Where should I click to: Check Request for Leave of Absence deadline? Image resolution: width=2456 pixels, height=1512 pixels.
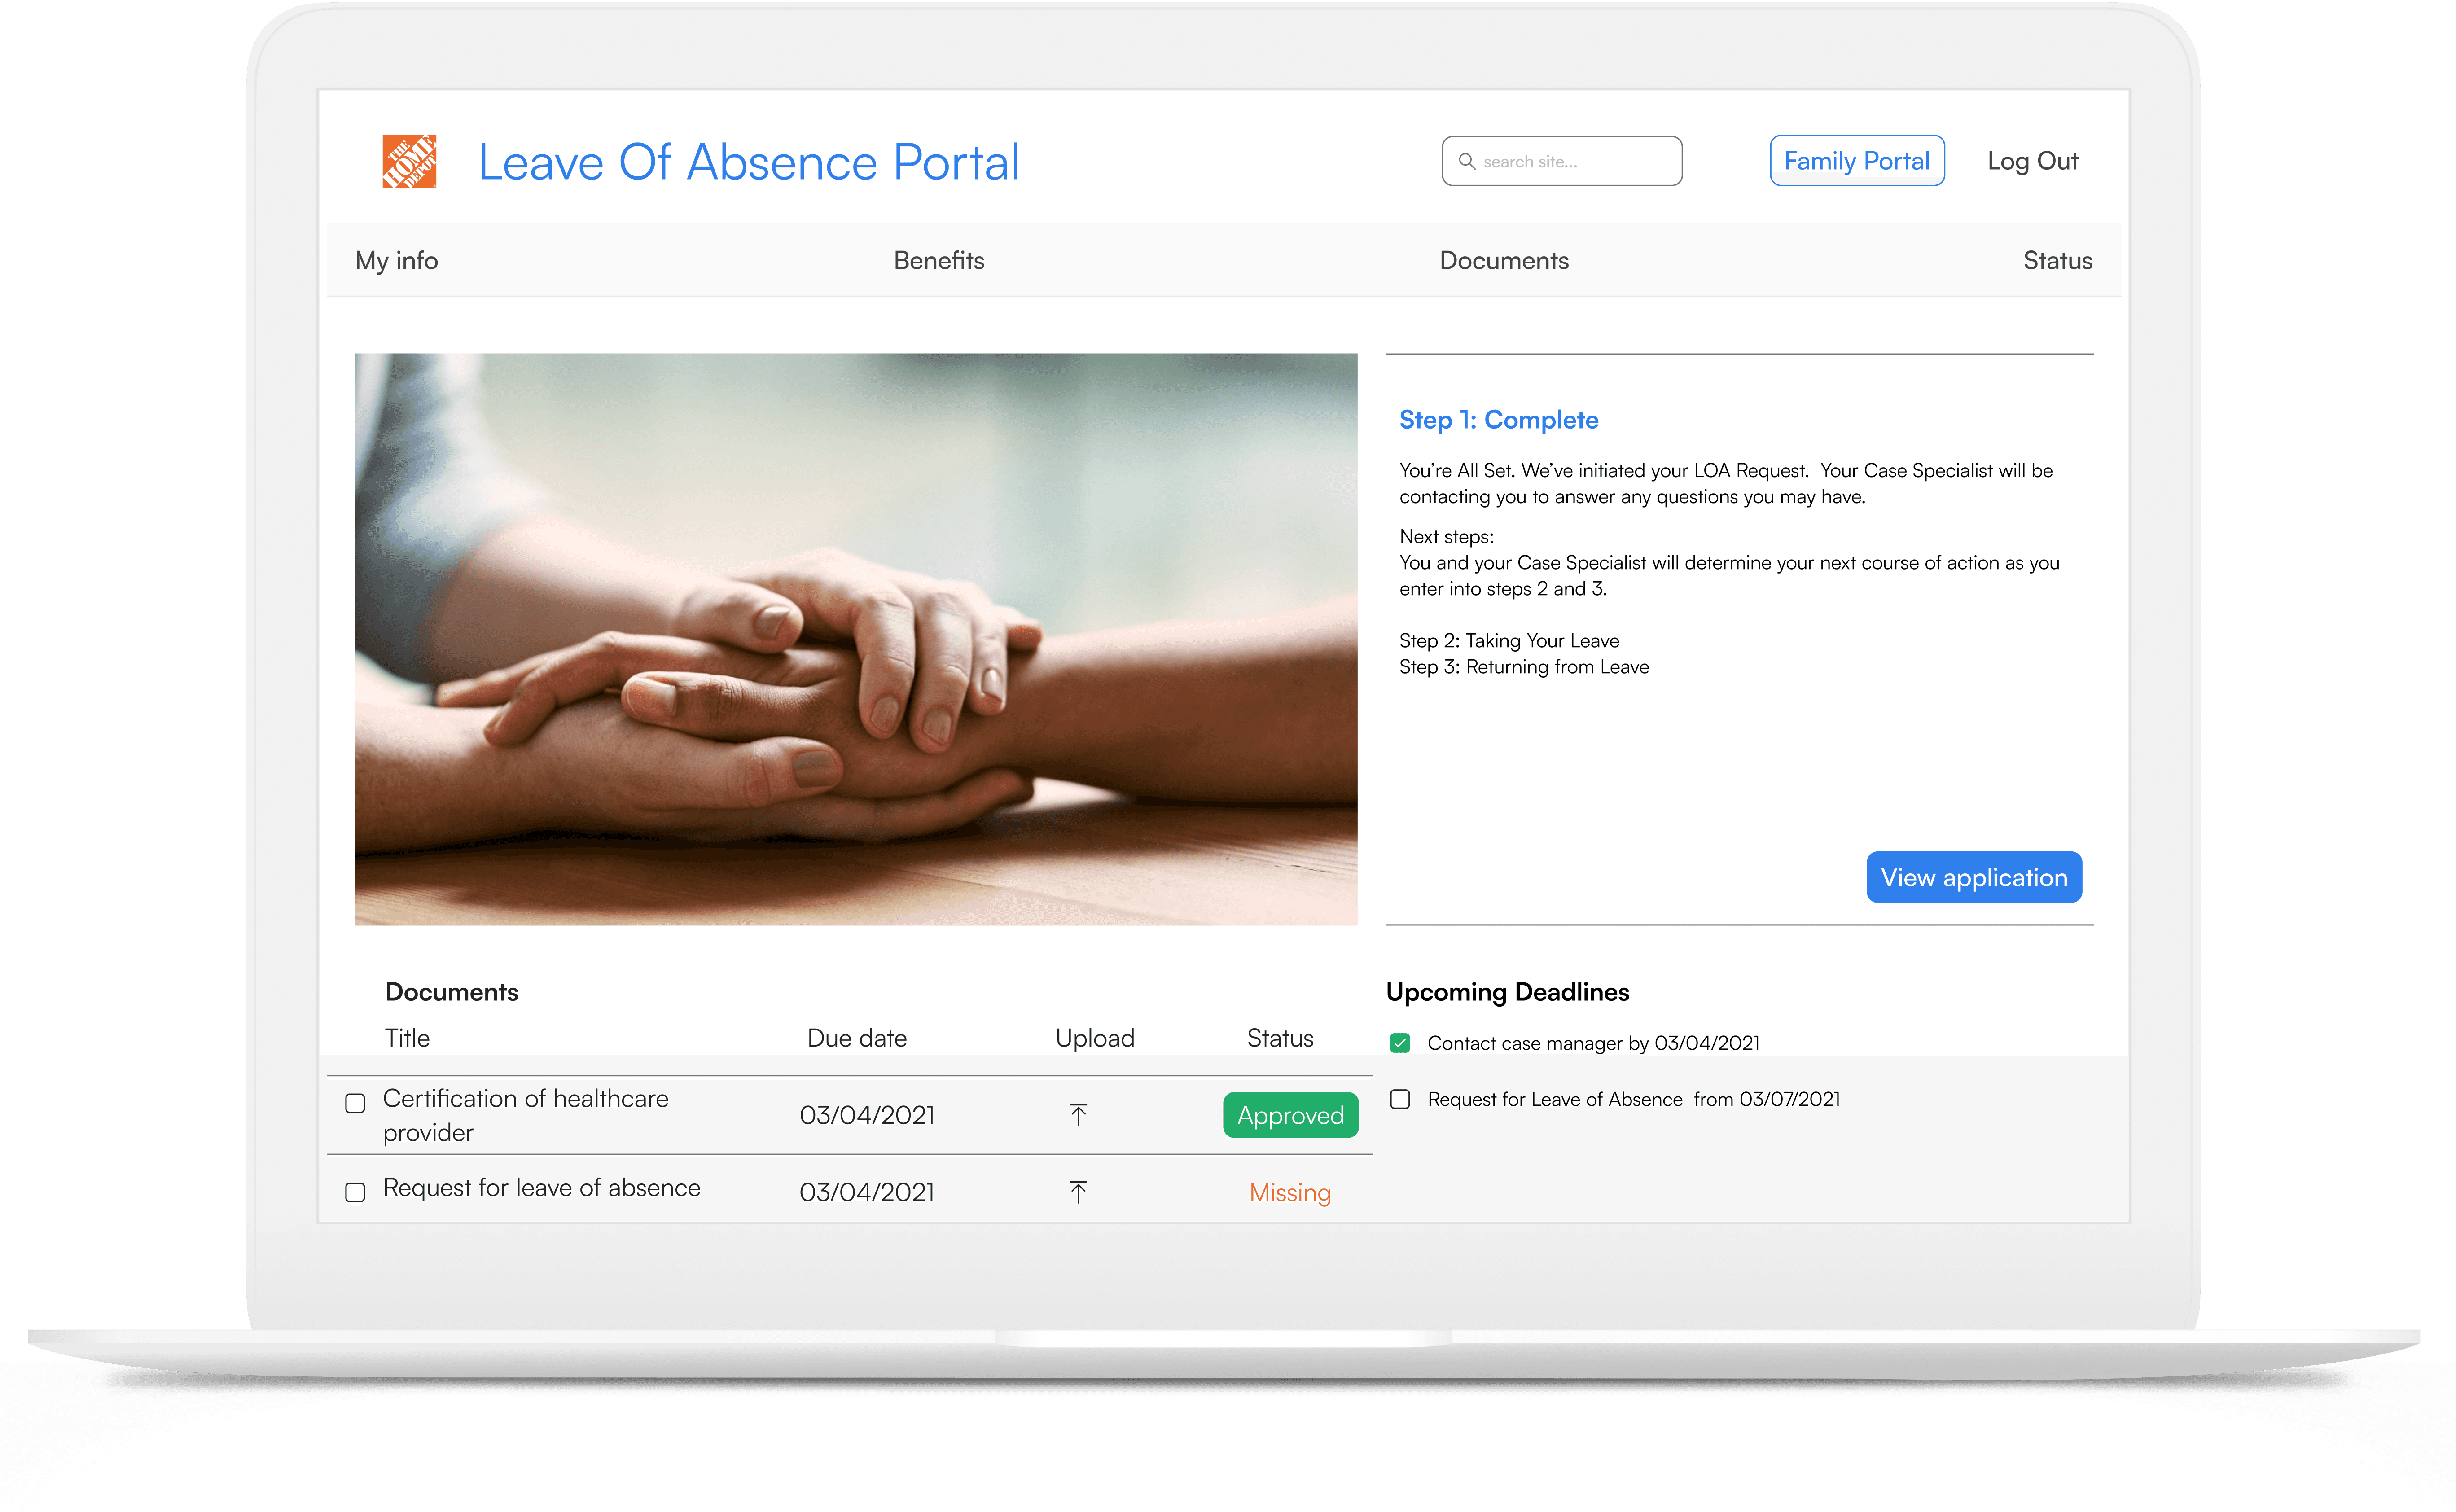point(1400,1099)
